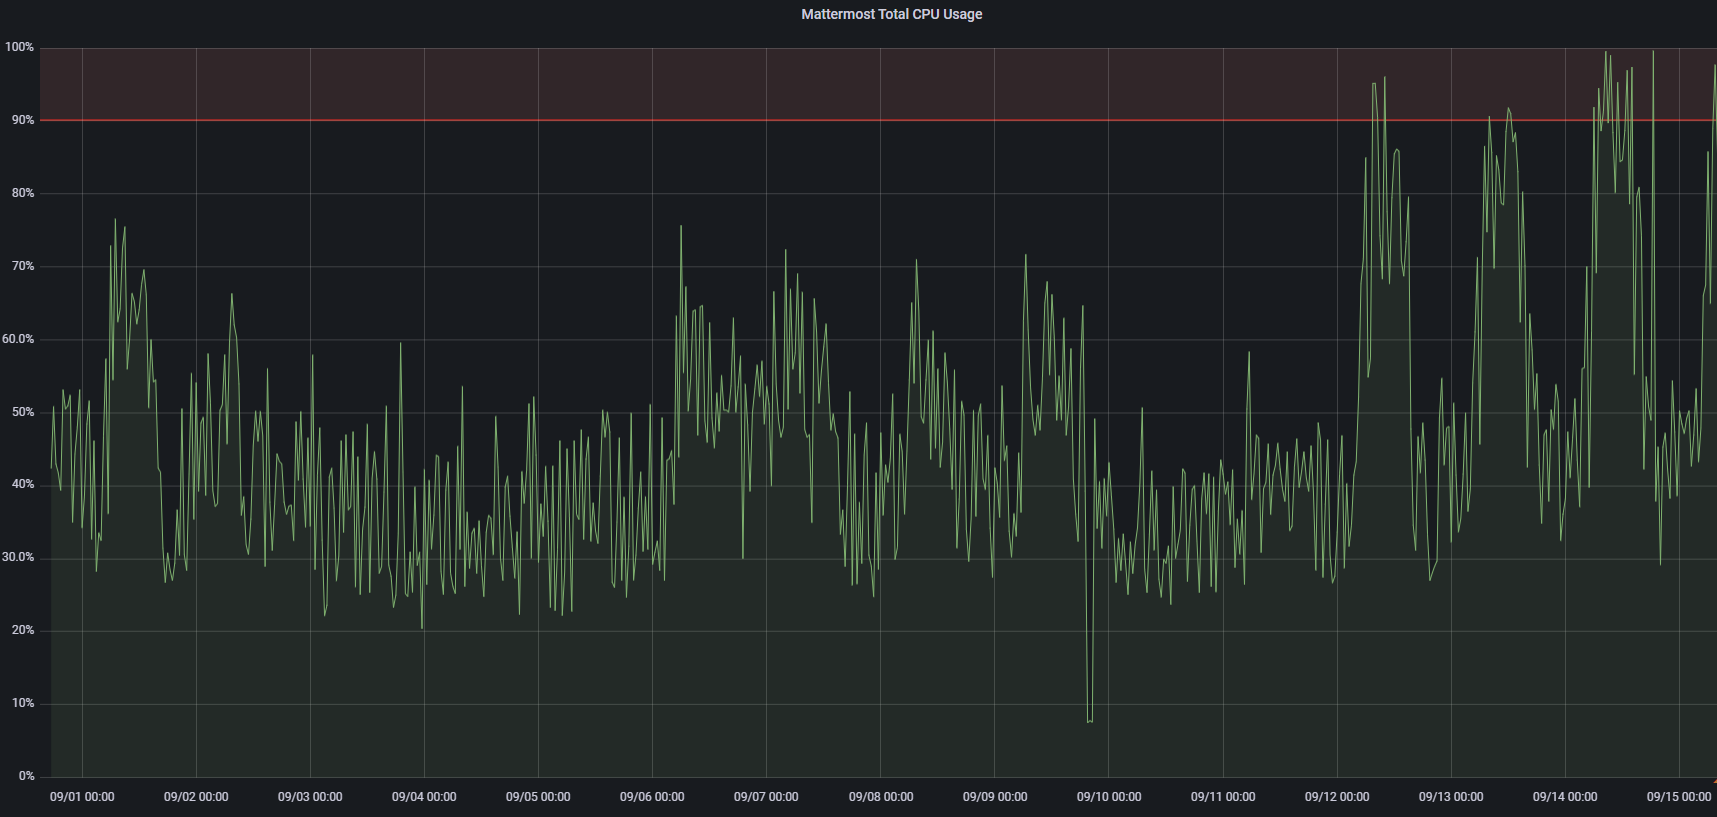Viewport: 1717px width, 817px height.
Task: Open the Mattermost Total CPU Usage panel title
Action: pos(891,14)
